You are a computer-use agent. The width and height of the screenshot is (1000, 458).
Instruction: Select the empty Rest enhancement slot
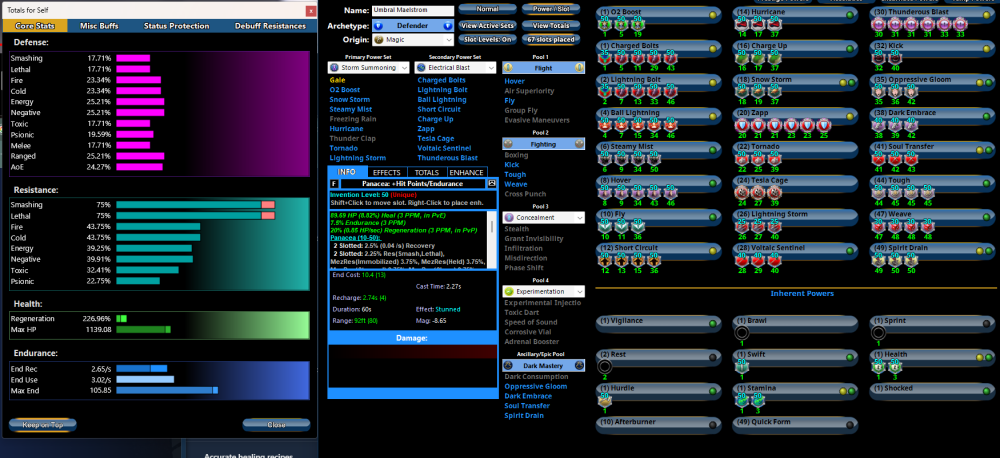pyautogui.click(x=605, y=366)
